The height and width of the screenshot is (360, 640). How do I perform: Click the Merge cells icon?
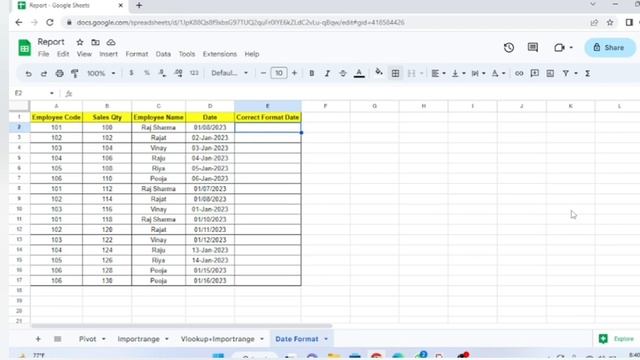[411, 73]
